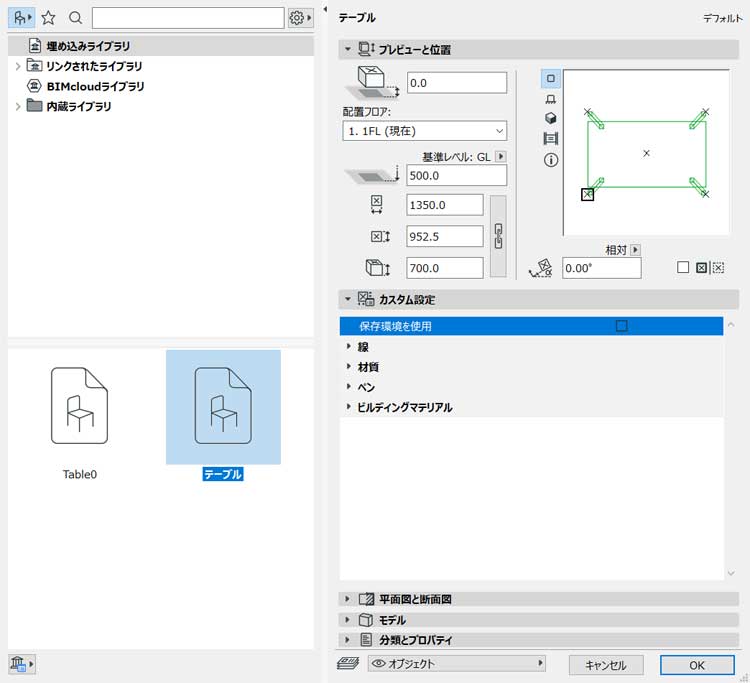750x683 pixels.
Task: Show object information icon
Action: click(x=551, y=160)
